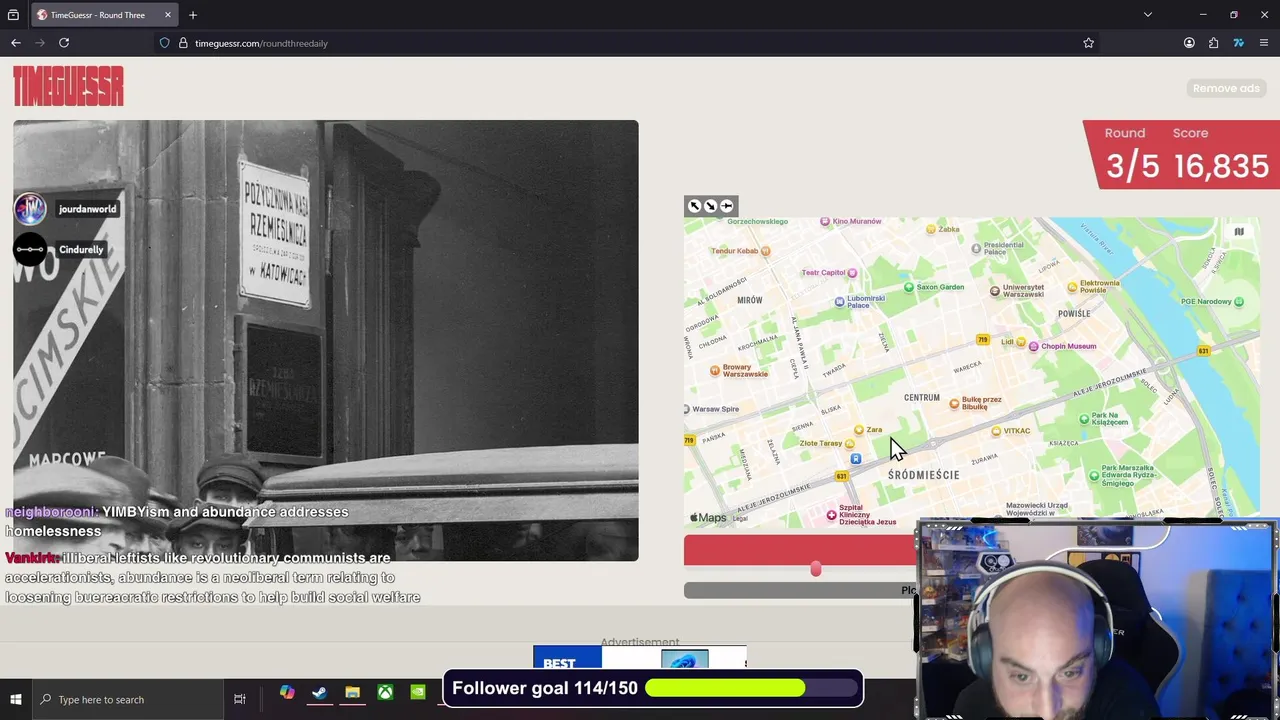Click the Żabka store marker

click(x=931, y=229)
